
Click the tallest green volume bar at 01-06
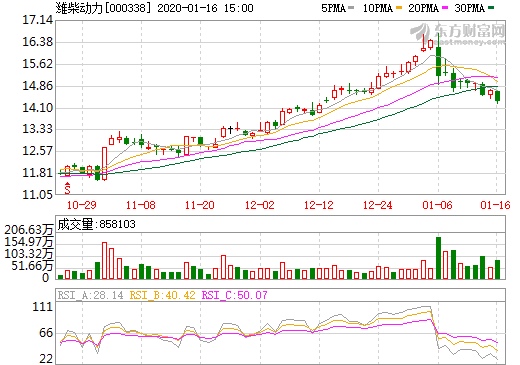438,258
